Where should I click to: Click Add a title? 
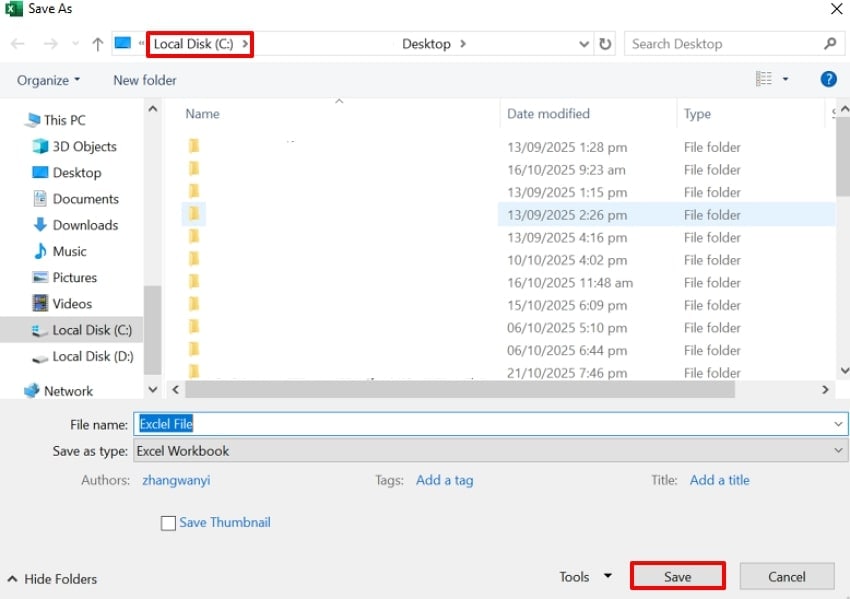coord(719,480)
